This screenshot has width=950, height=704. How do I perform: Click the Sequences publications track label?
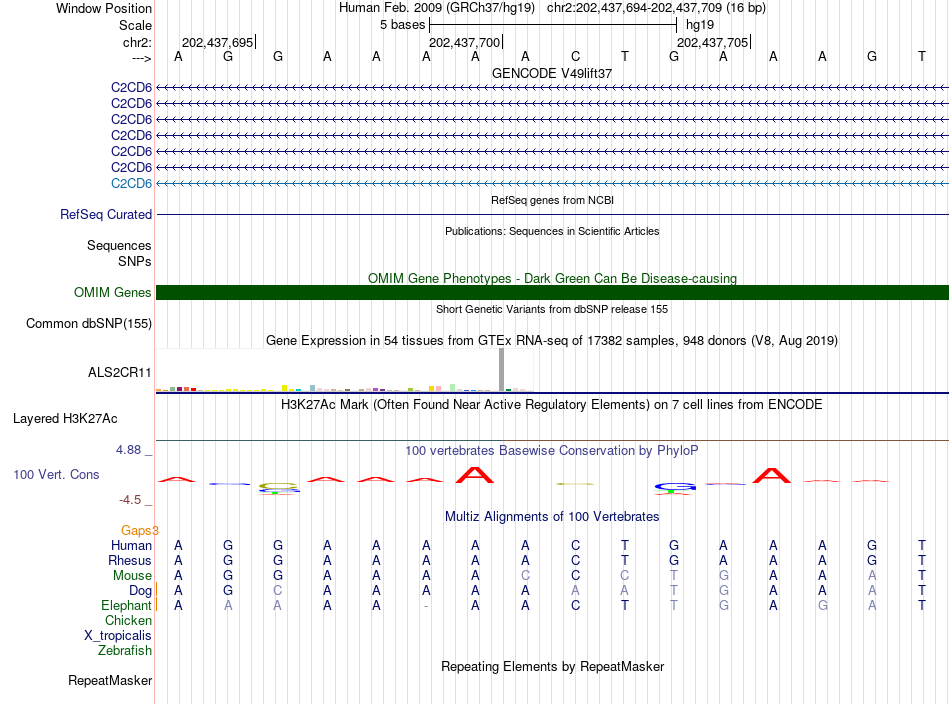coord(119,245)
